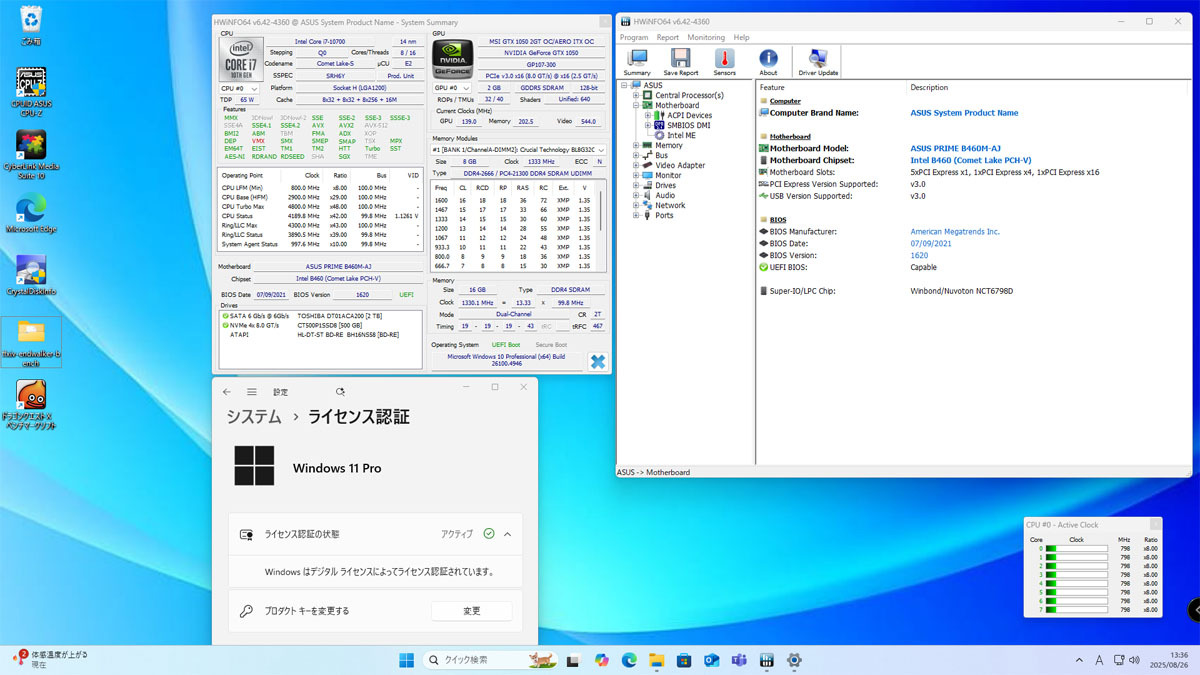
Task: Click the IME input mode indicator A
Action: coord(1099,660)
